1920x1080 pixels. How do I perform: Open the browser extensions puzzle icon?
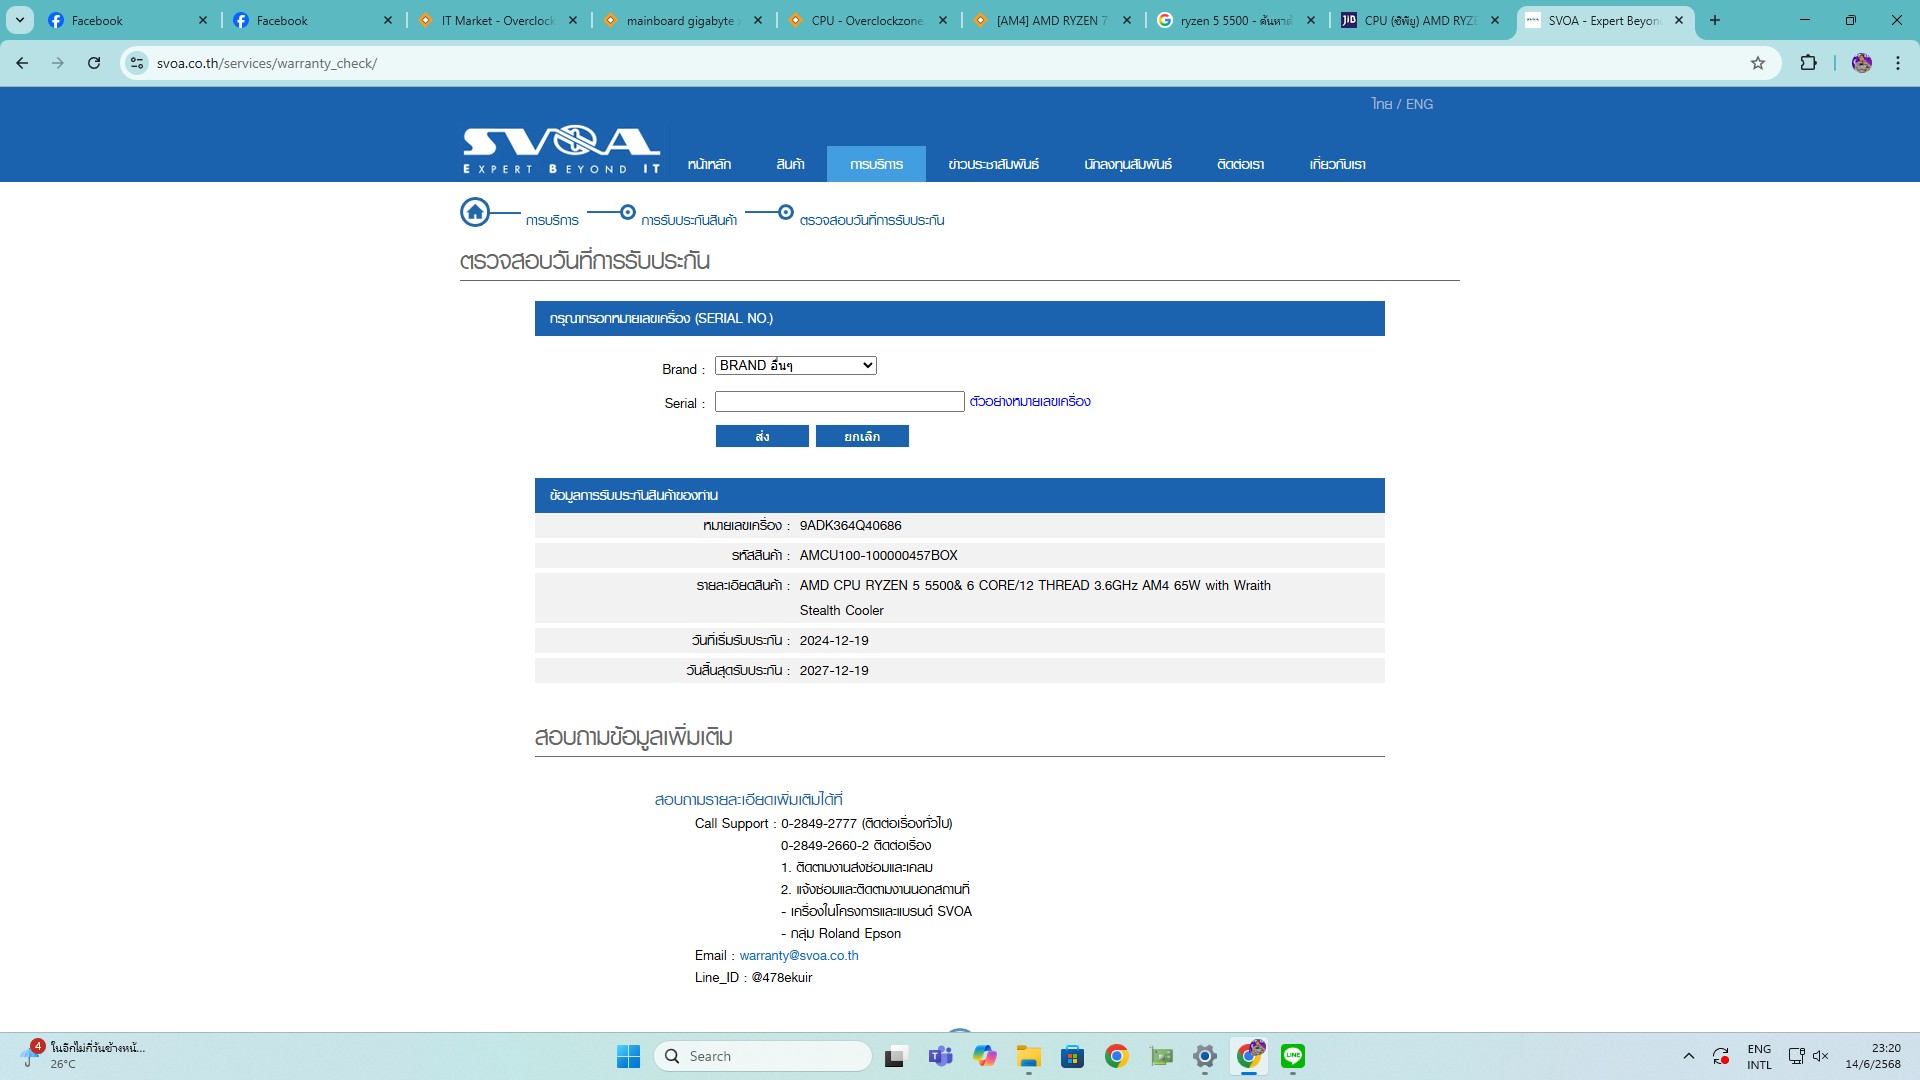(x=1808, y=63)
